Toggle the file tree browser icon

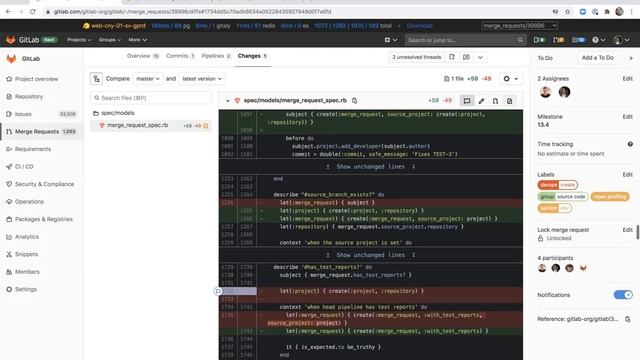[97, 79]
